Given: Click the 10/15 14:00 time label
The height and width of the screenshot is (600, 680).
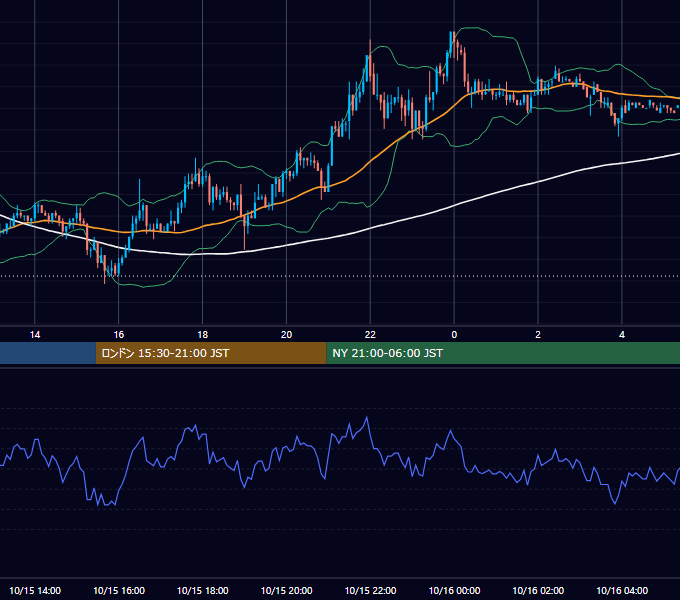Looking at the screenshot, I should [35, 590].
